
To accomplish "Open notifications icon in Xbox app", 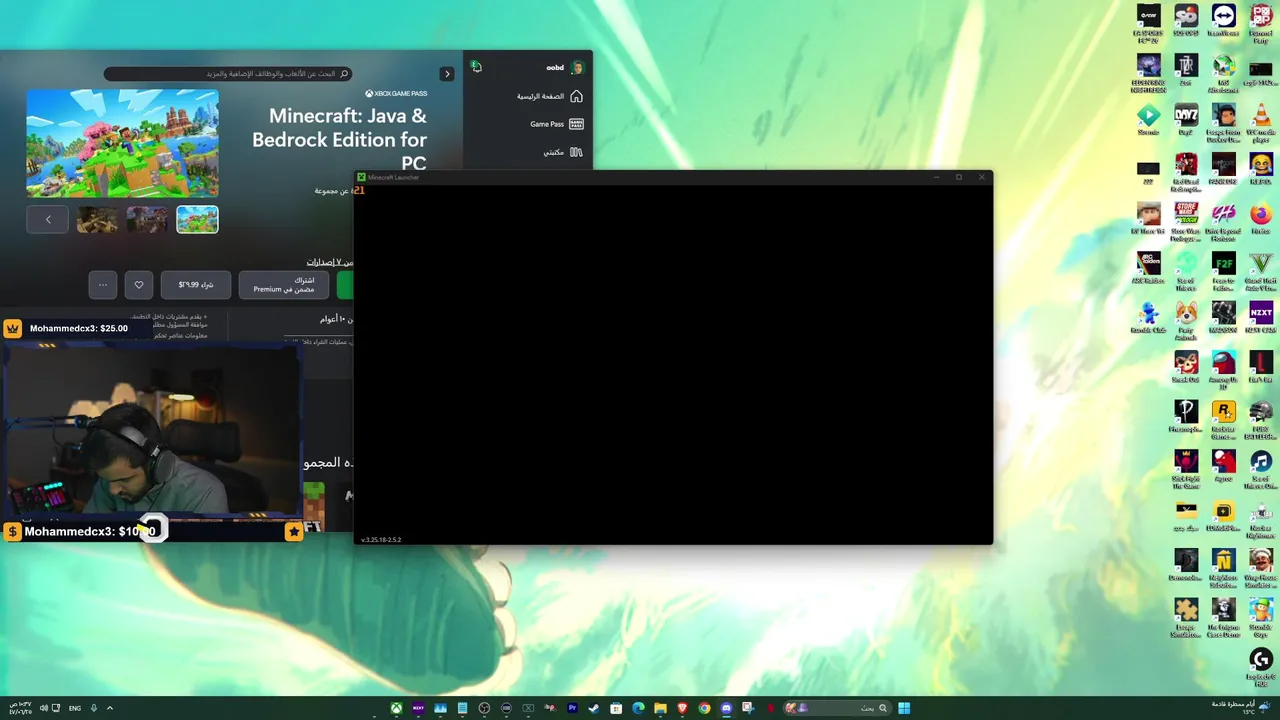I will click(x=477, y=67).
